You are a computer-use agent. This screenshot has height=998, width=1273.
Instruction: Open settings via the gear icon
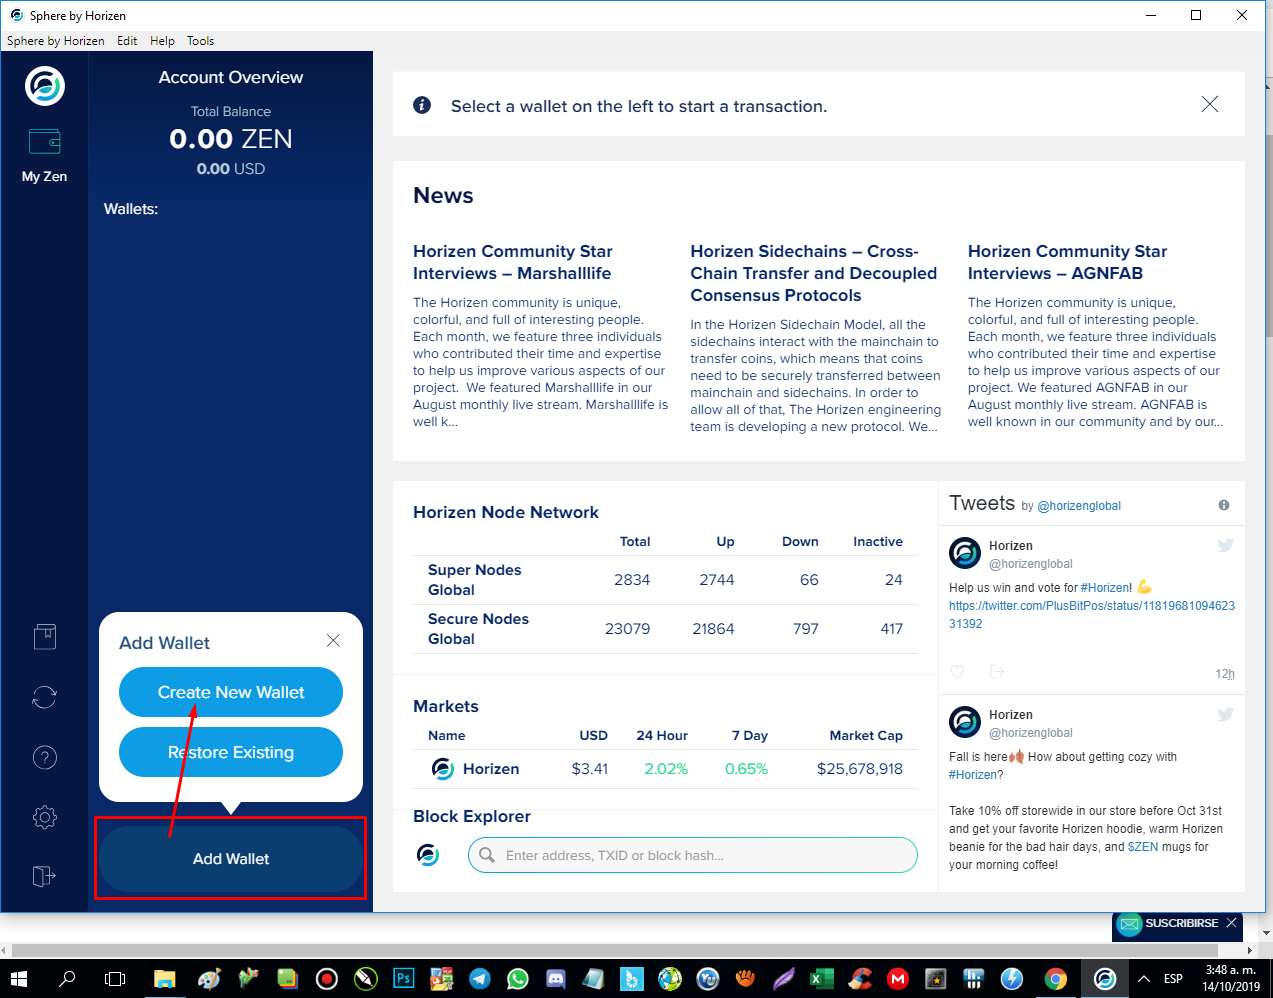pyautogui.click(x=45, y=817)
